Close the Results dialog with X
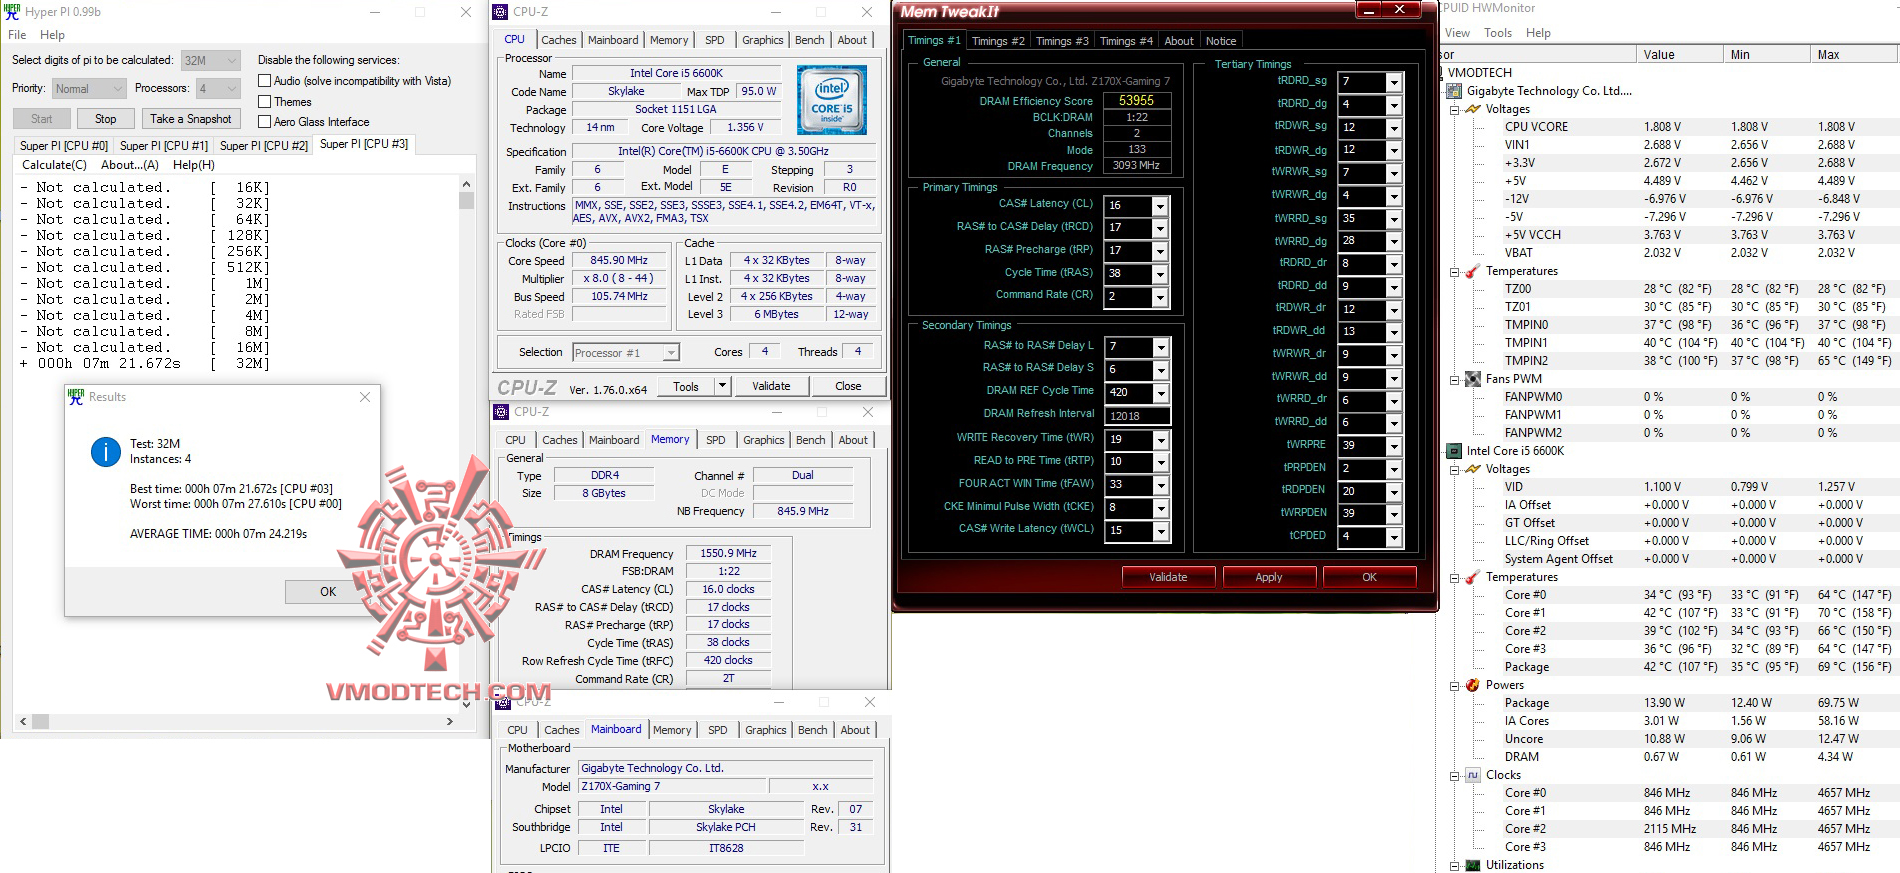1900x873 pixels. point(365,397)
